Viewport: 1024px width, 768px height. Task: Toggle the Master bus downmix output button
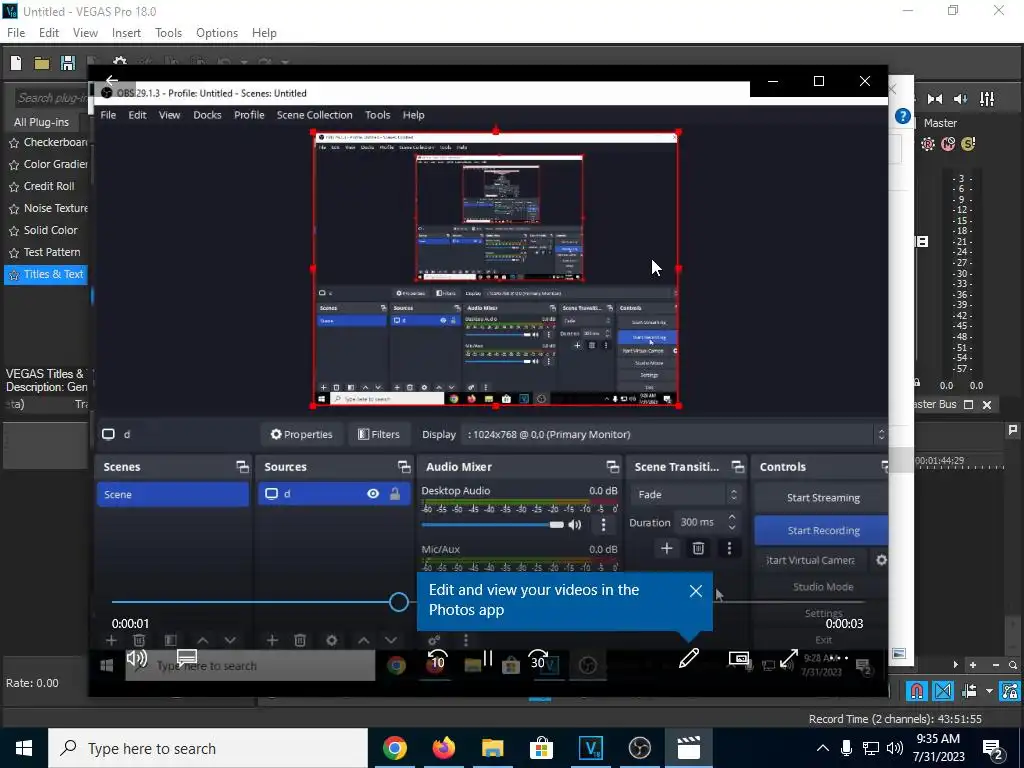click(935, 99)
